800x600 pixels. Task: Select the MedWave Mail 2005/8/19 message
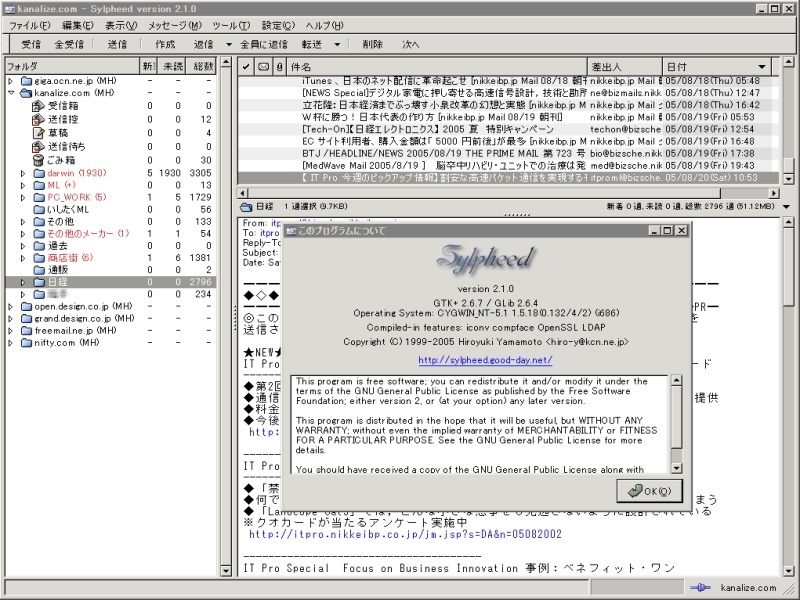pyautogui.click(x=508, y=166)
